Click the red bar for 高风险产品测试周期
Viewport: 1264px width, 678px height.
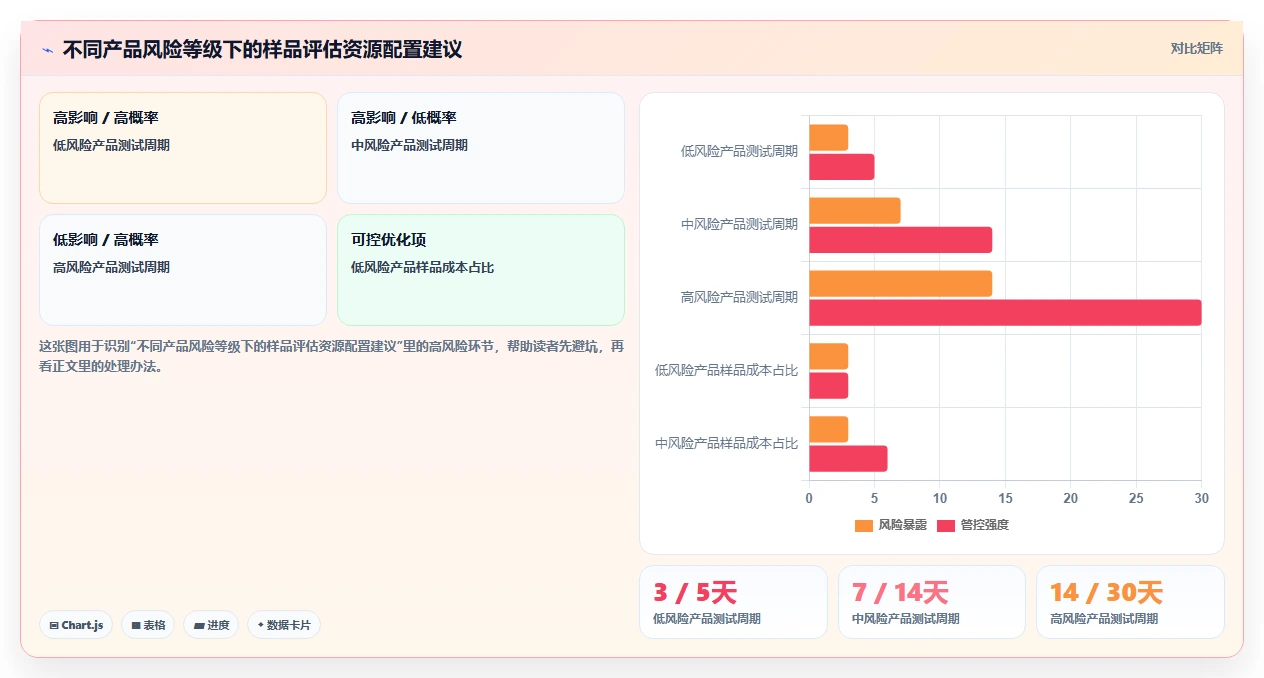tap(1005, 313)
